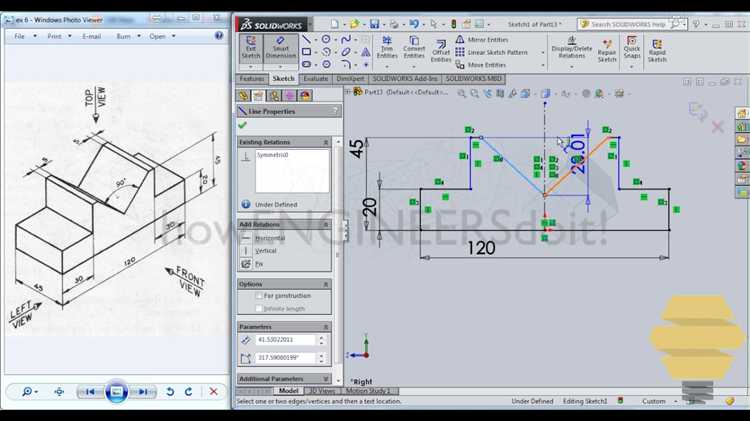Toggle Rapid Sketch

[x=657, y=51]
